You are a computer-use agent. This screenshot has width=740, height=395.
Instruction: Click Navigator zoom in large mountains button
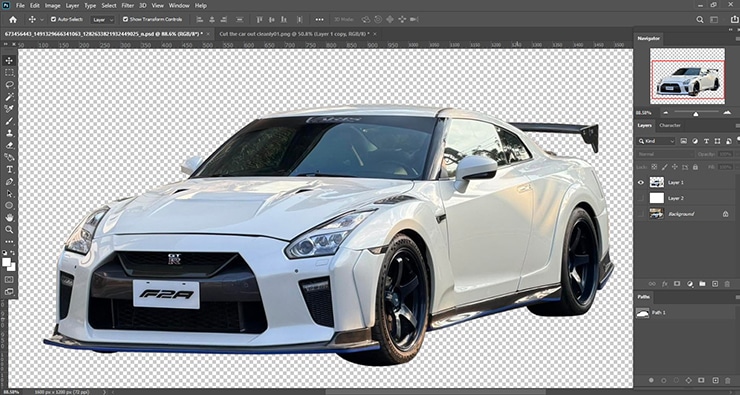click(x=727, y=112)
